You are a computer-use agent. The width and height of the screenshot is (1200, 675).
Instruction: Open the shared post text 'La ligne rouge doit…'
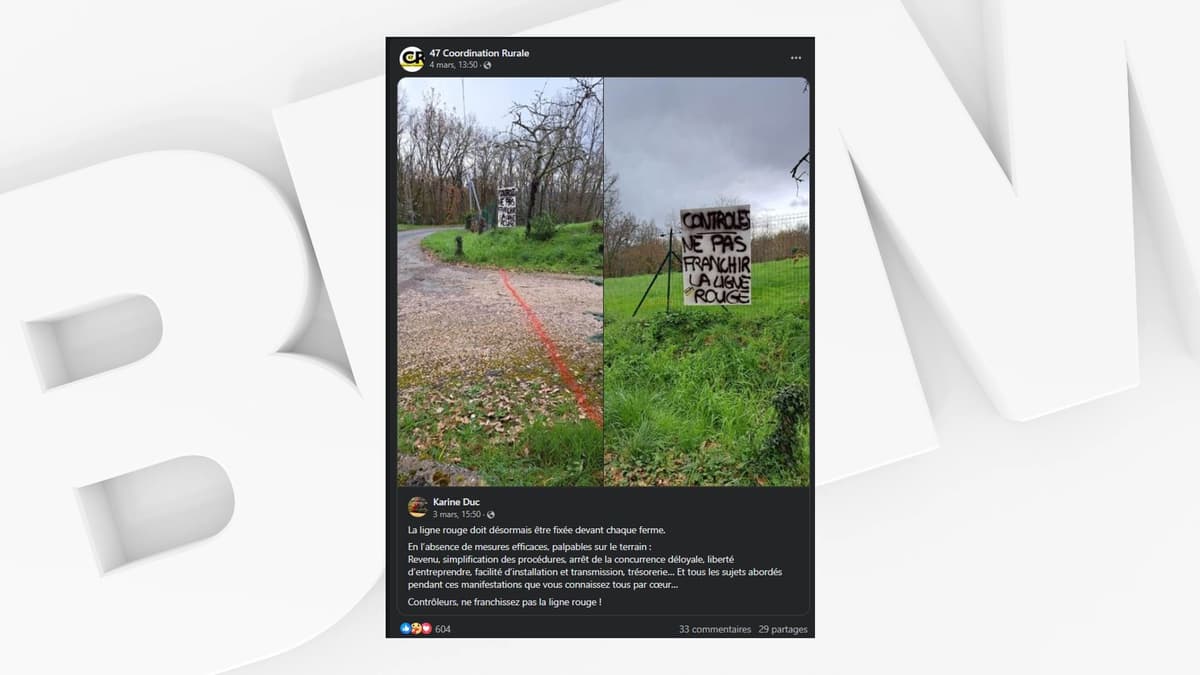(536, 530)
